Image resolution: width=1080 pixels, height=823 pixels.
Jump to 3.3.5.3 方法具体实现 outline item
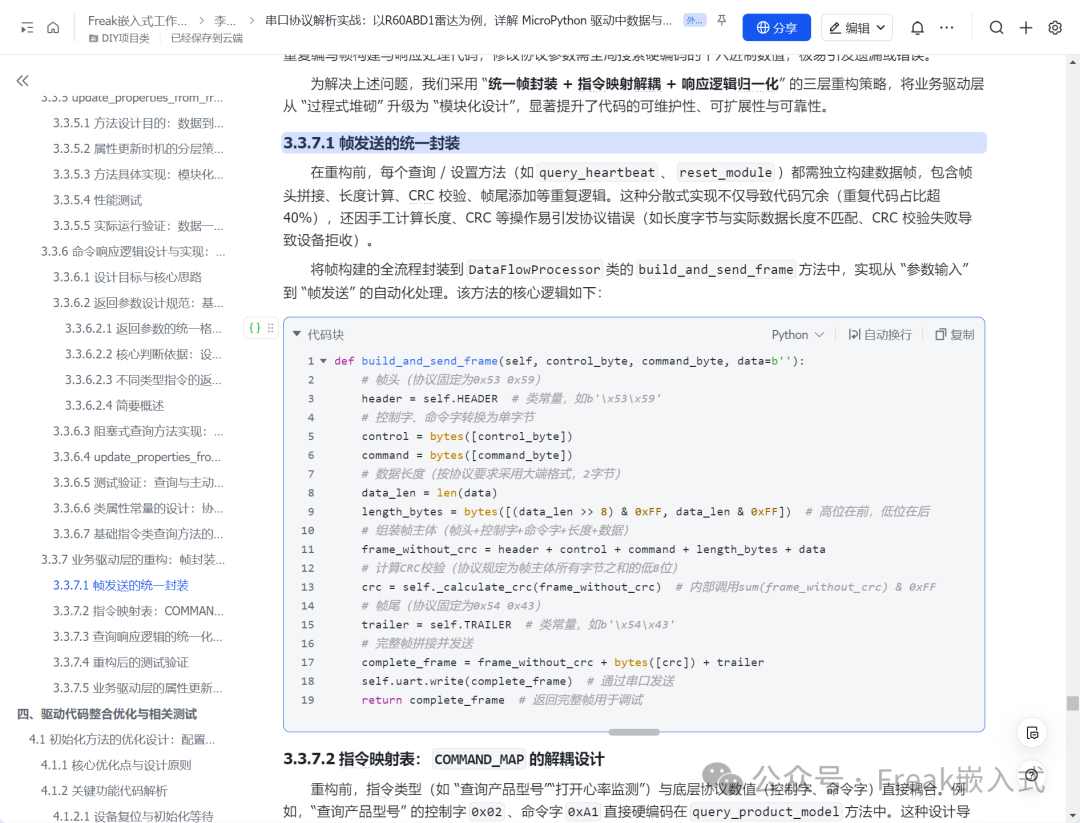(138, 174)
